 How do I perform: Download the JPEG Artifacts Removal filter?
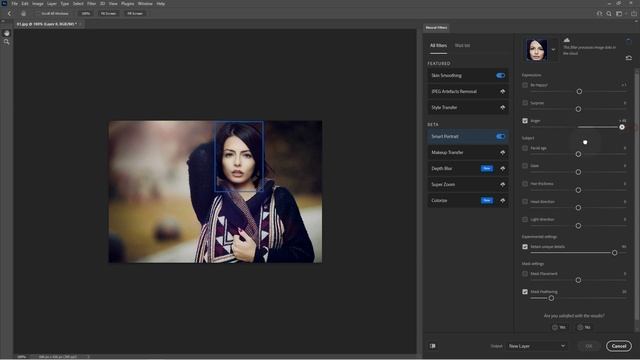502,91
